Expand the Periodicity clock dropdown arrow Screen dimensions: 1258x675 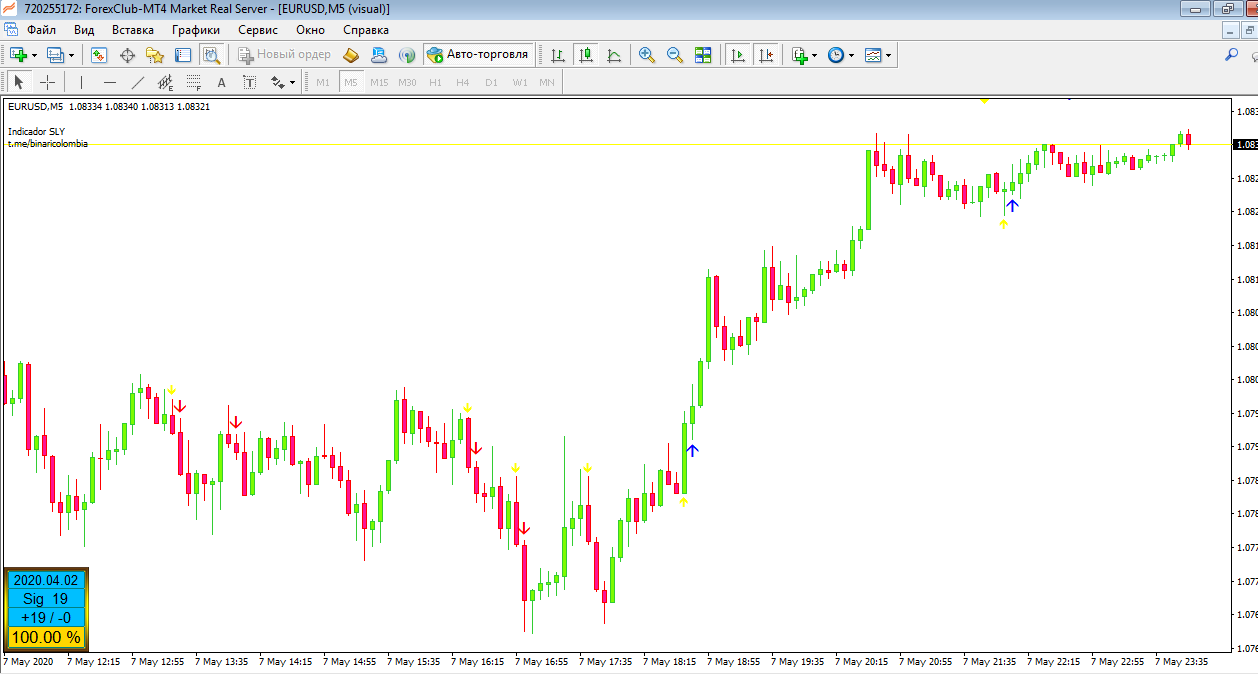click(852, 55)
